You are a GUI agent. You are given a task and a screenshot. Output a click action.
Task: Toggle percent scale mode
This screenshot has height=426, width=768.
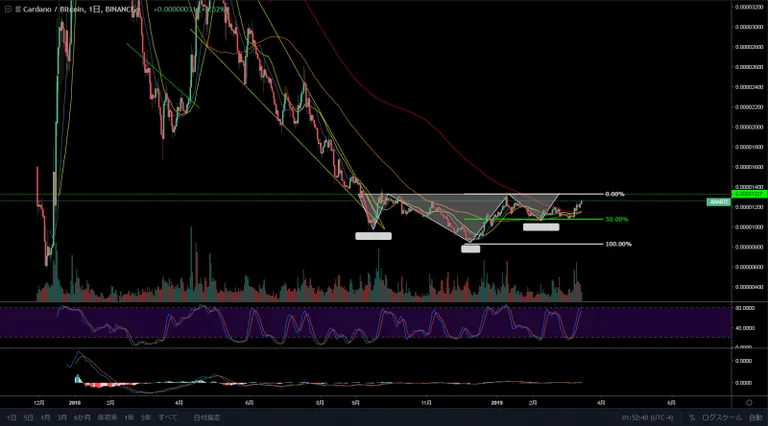point(692,418)
